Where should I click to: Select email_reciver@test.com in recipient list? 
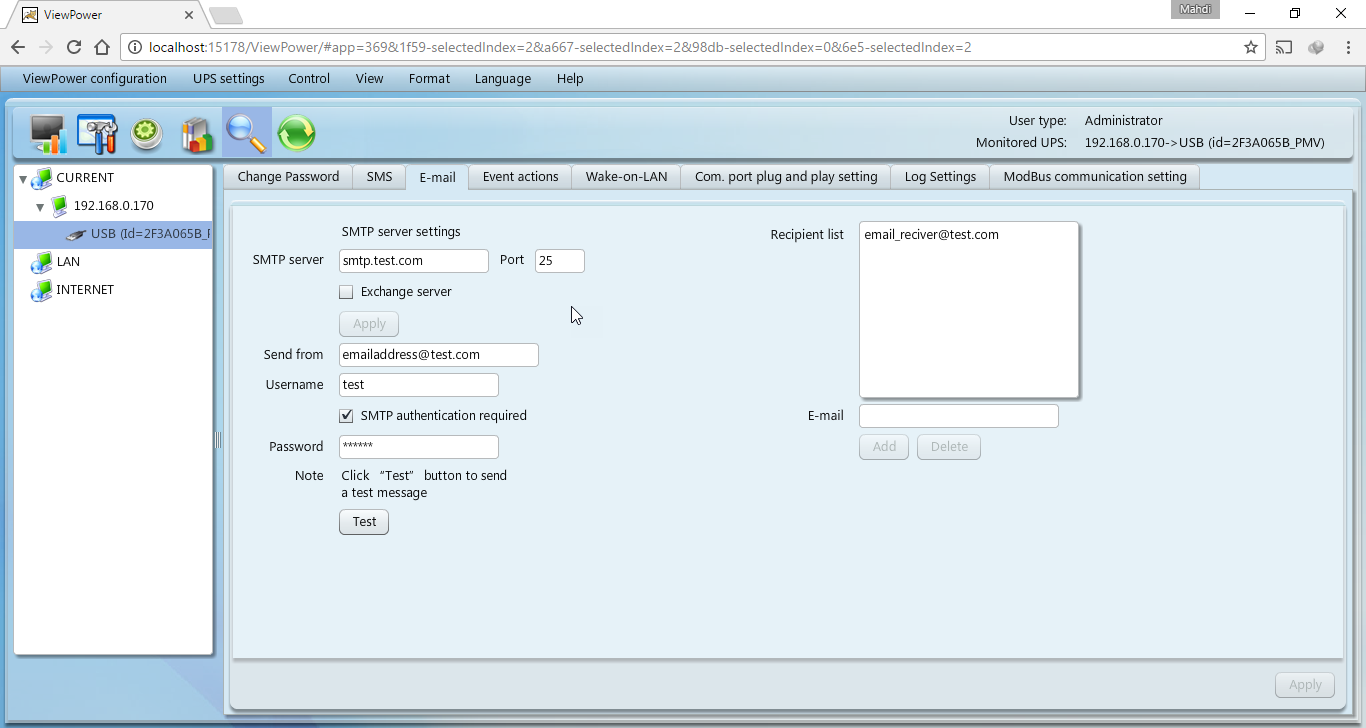pos(931,235)
